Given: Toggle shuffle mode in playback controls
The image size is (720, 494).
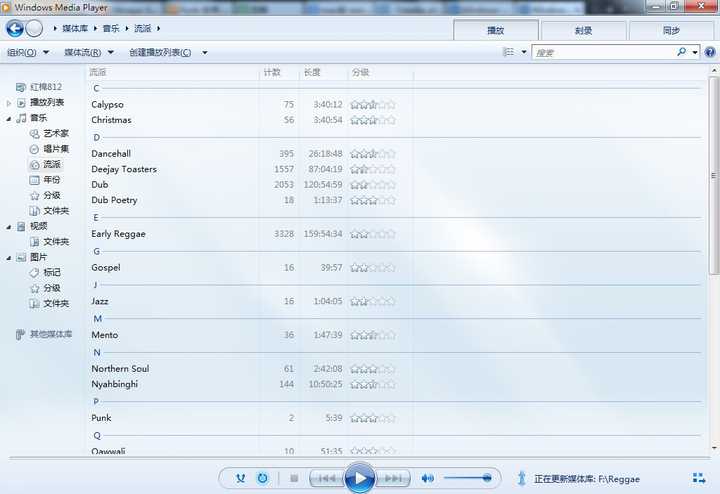Looking at the screenshot, I should (x=241, y=478).
